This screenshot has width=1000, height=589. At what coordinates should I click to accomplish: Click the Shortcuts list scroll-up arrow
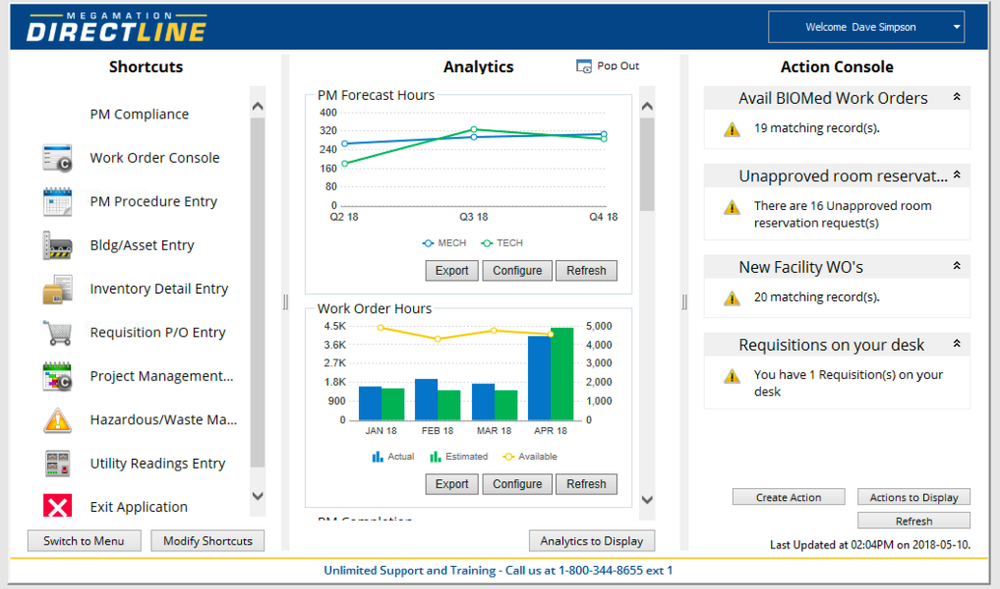(x=258, y=106)
